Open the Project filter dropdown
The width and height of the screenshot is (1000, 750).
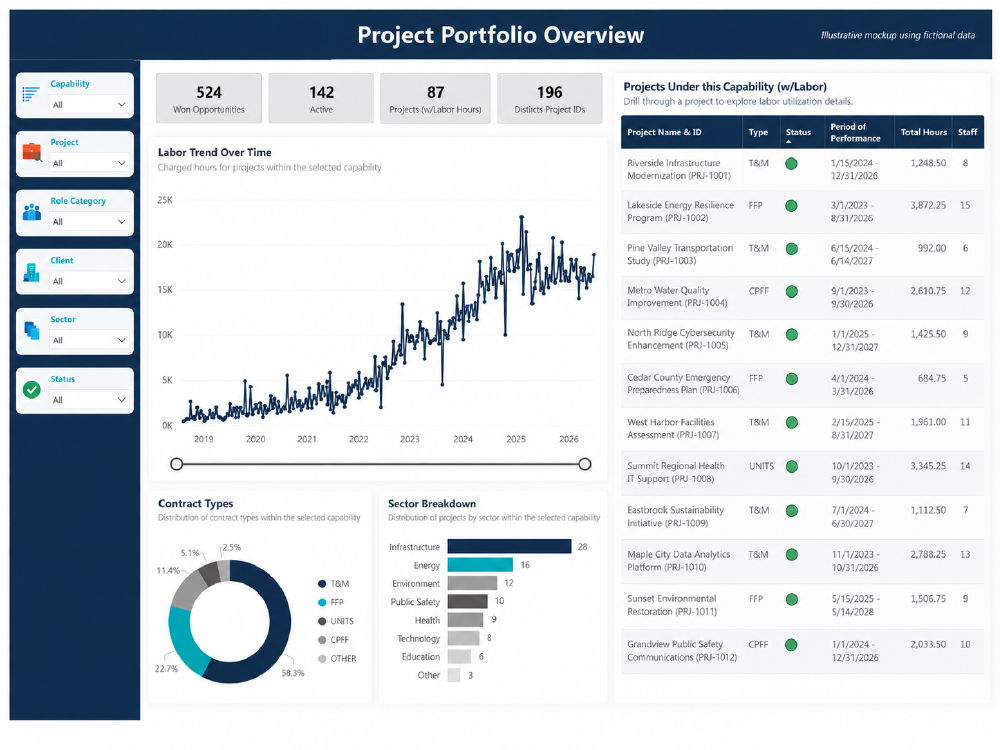click(x=89, y=163)
